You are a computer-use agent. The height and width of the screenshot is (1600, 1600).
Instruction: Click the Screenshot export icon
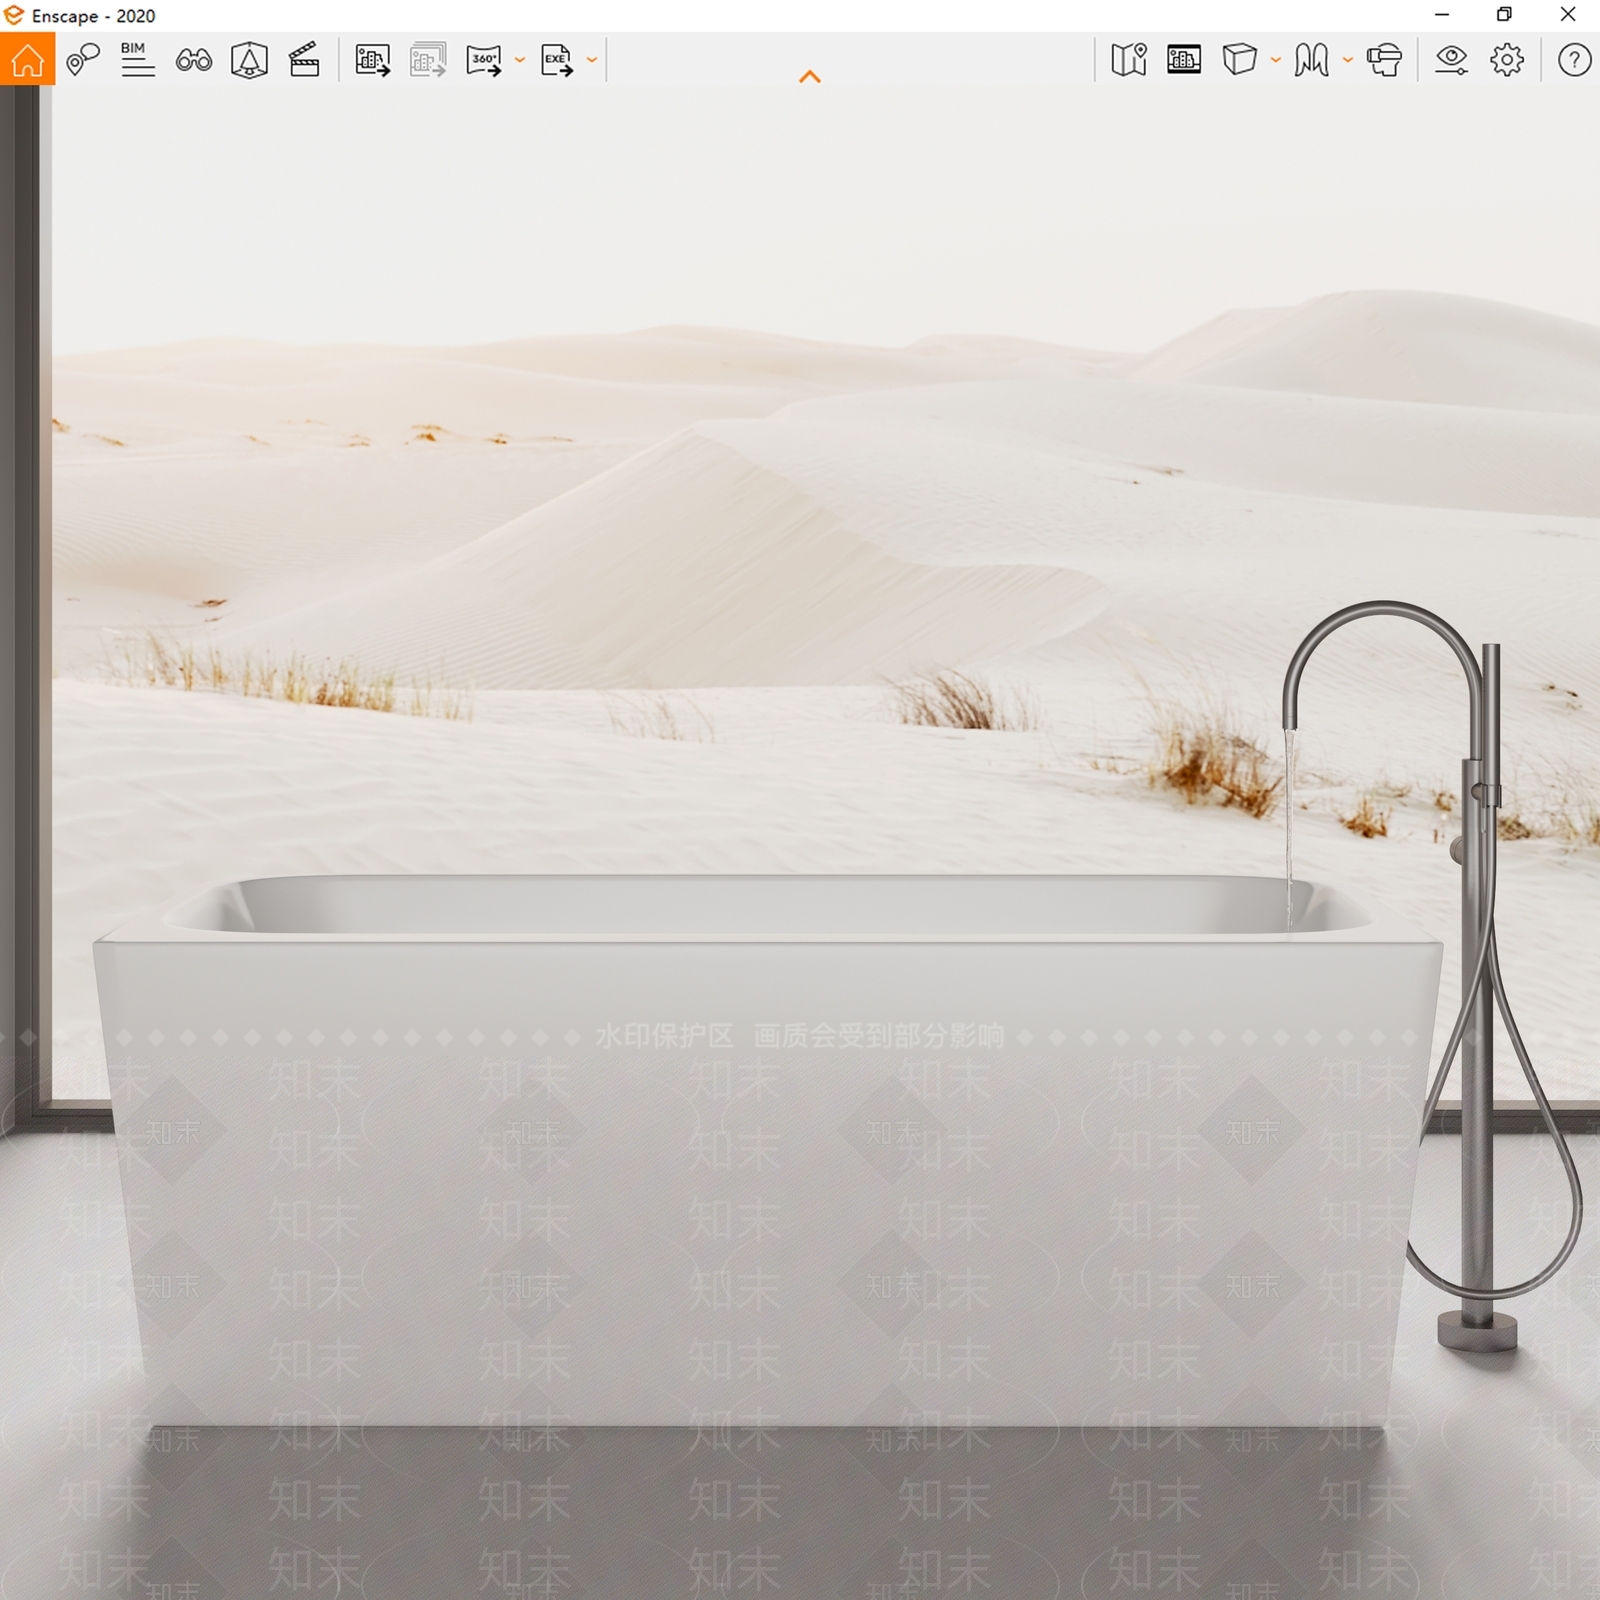(373, 60)
